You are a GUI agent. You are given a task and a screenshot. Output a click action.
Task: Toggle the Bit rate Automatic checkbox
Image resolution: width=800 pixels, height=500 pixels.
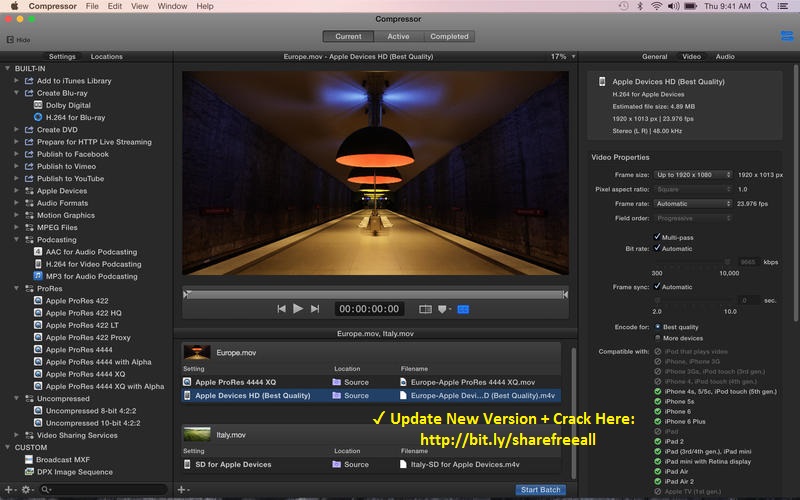(657, 248)
